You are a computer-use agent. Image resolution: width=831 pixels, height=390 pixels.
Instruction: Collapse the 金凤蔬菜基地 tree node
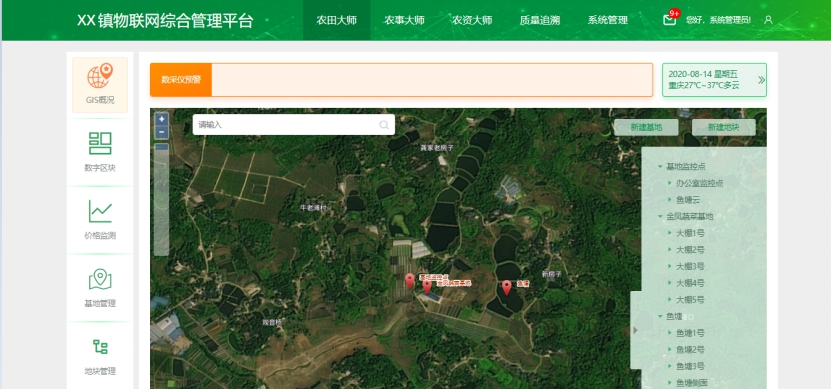coord(660,217)
